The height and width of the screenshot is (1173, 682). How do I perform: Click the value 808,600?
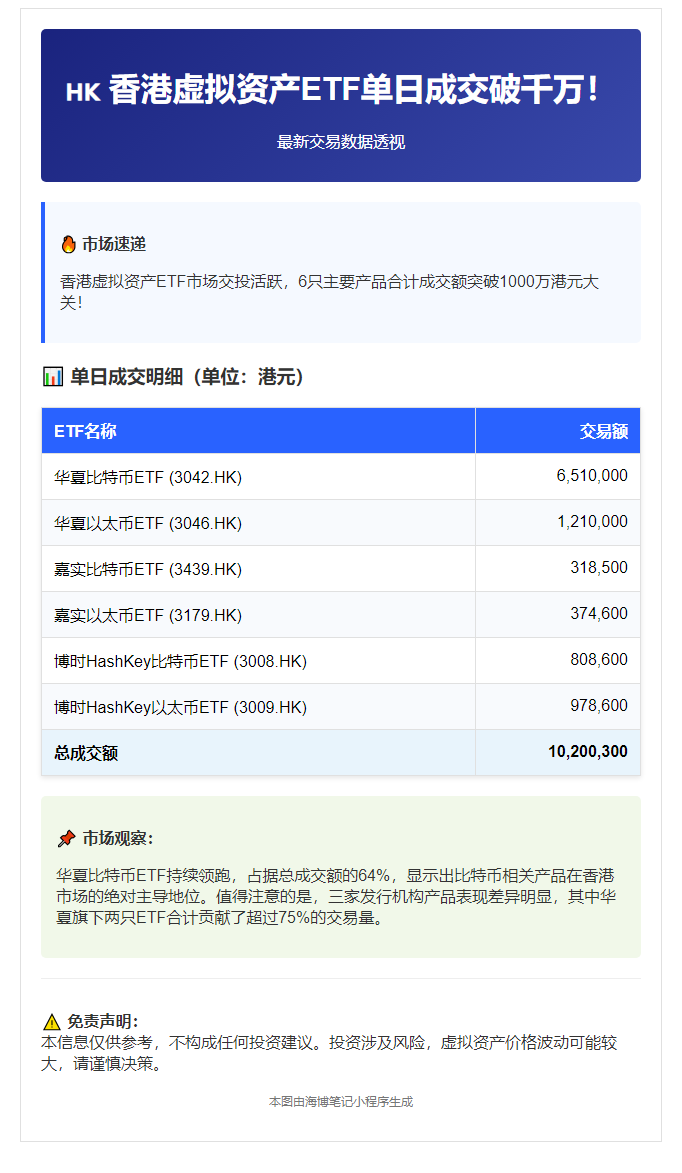599,660
